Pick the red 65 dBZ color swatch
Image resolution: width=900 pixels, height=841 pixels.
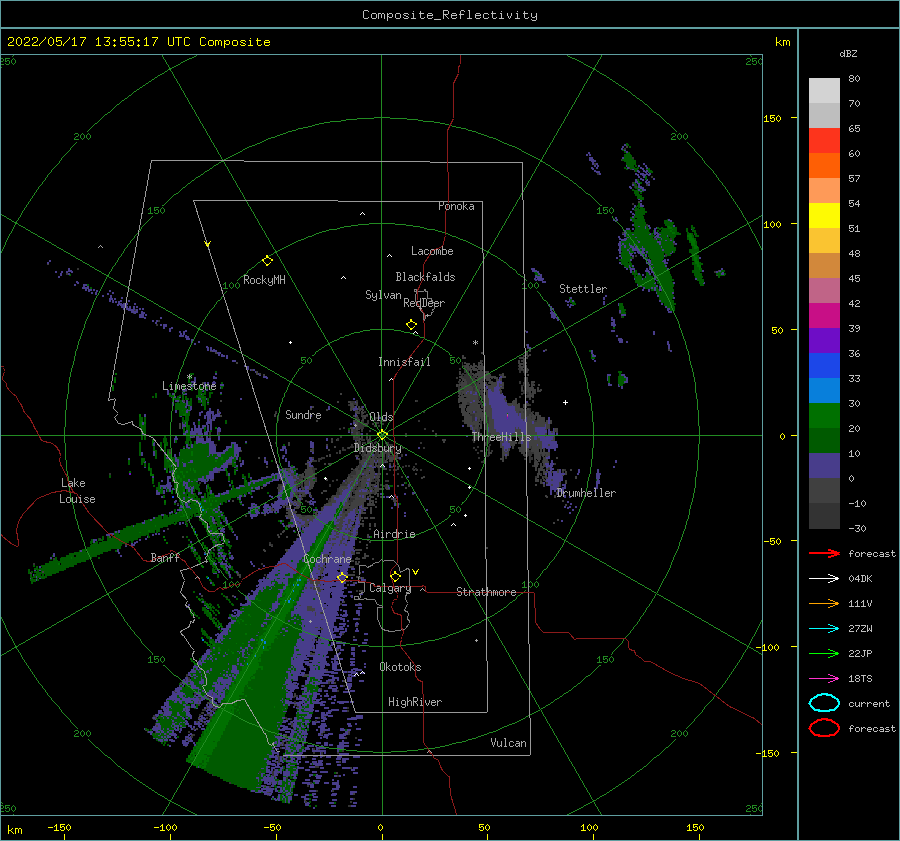(824, 141)
